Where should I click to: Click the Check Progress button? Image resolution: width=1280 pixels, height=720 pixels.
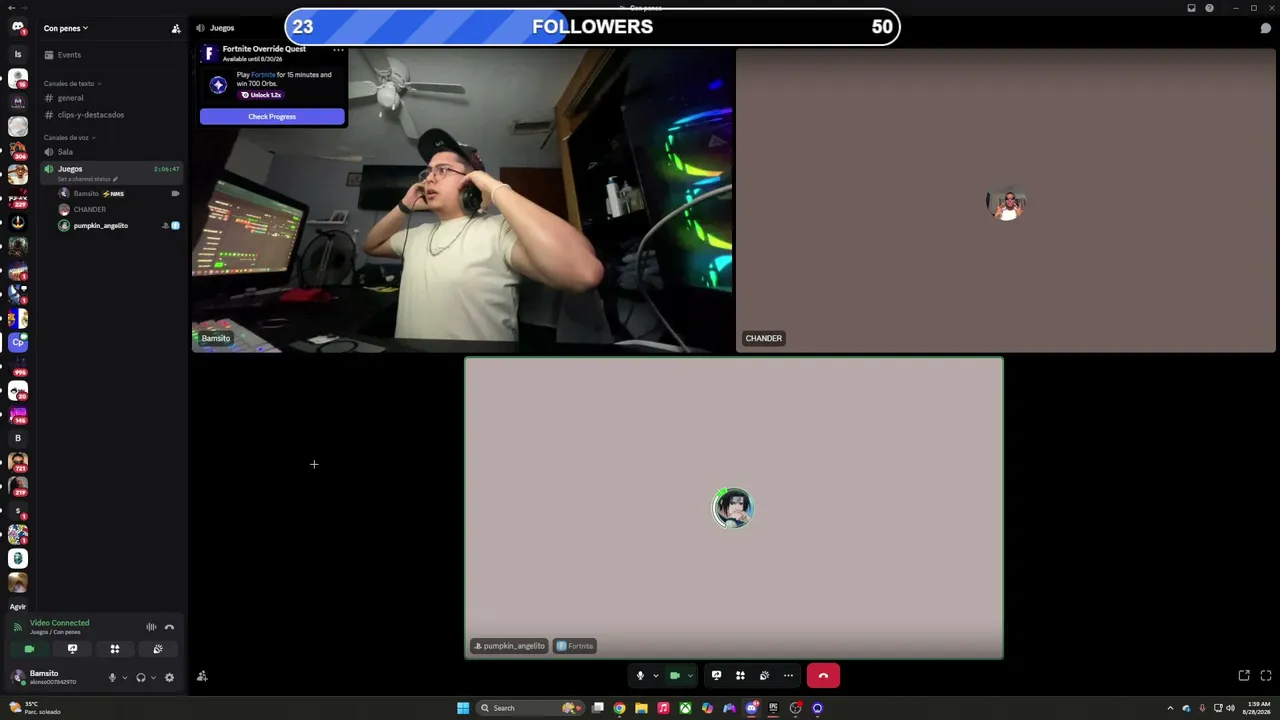[x=272, y=117]
